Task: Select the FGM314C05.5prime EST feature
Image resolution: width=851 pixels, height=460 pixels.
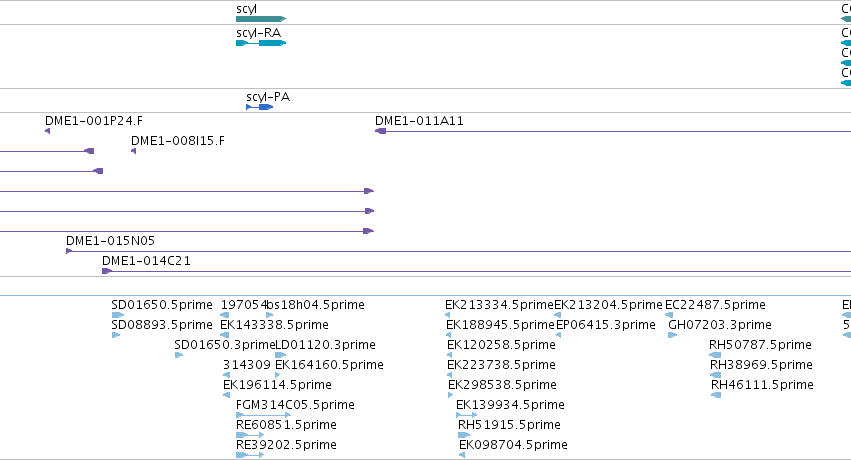Action: click(x=263, y=415)
